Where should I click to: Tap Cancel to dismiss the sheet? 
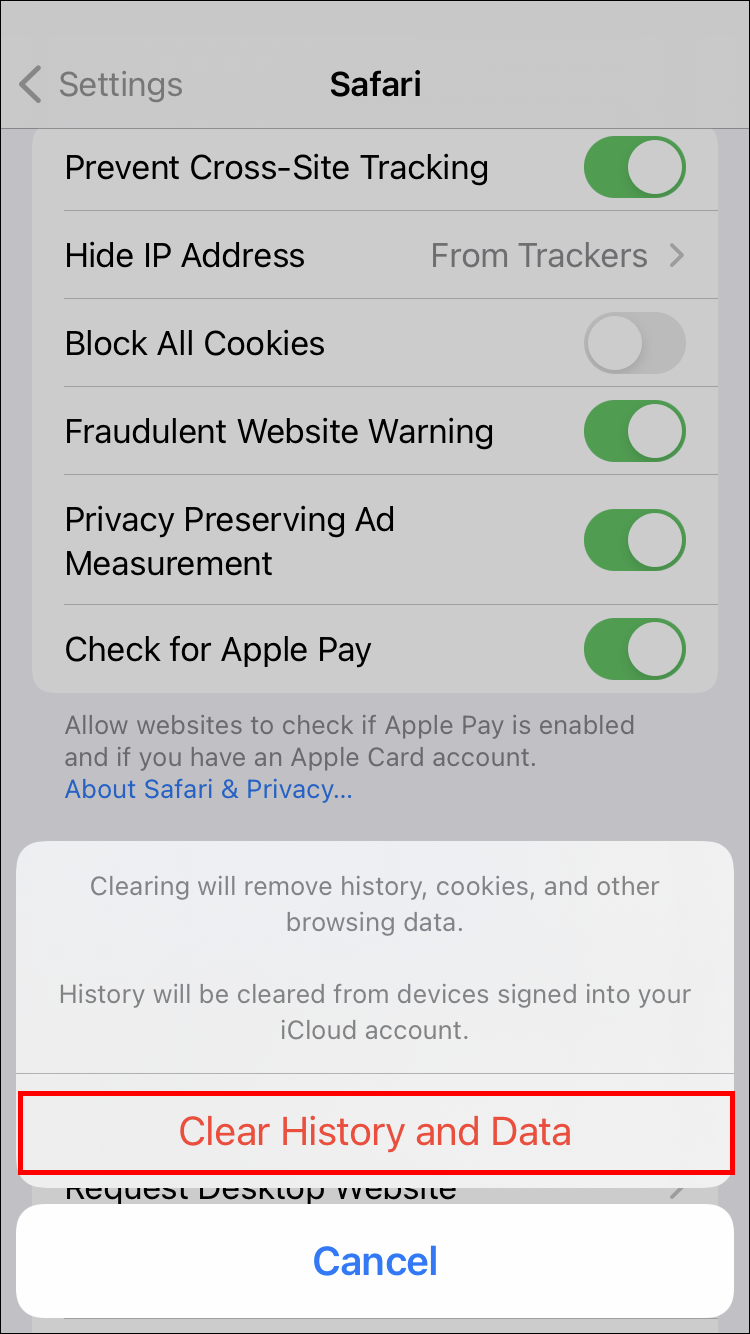[x=375, y=1260]
